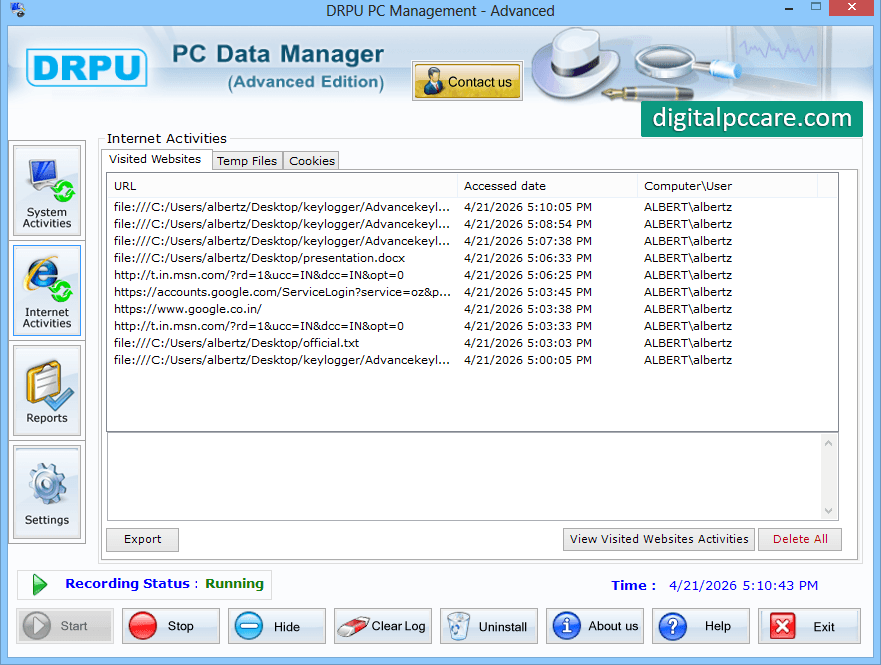Sort by Accessed date column header
Image resolution: width=881 pixels, height=665 pixels.
pyautogui.click(x=547, y=186)
